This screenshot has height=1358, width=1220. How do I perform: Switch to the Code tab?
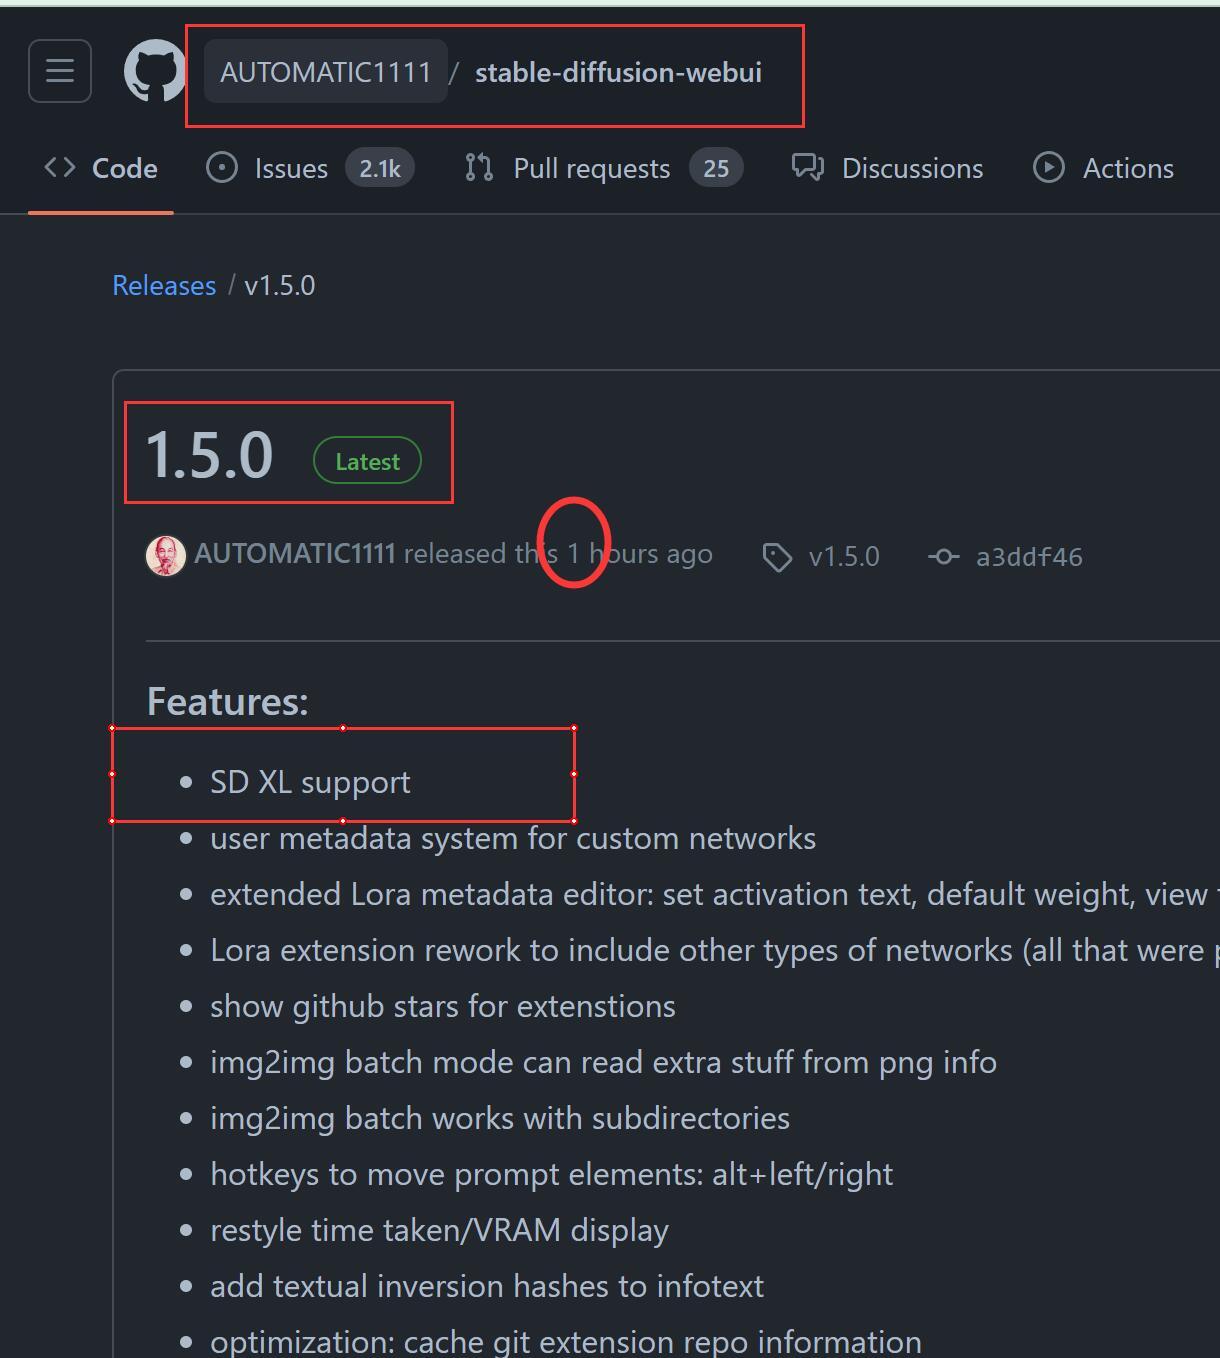[x=101, y=168]
